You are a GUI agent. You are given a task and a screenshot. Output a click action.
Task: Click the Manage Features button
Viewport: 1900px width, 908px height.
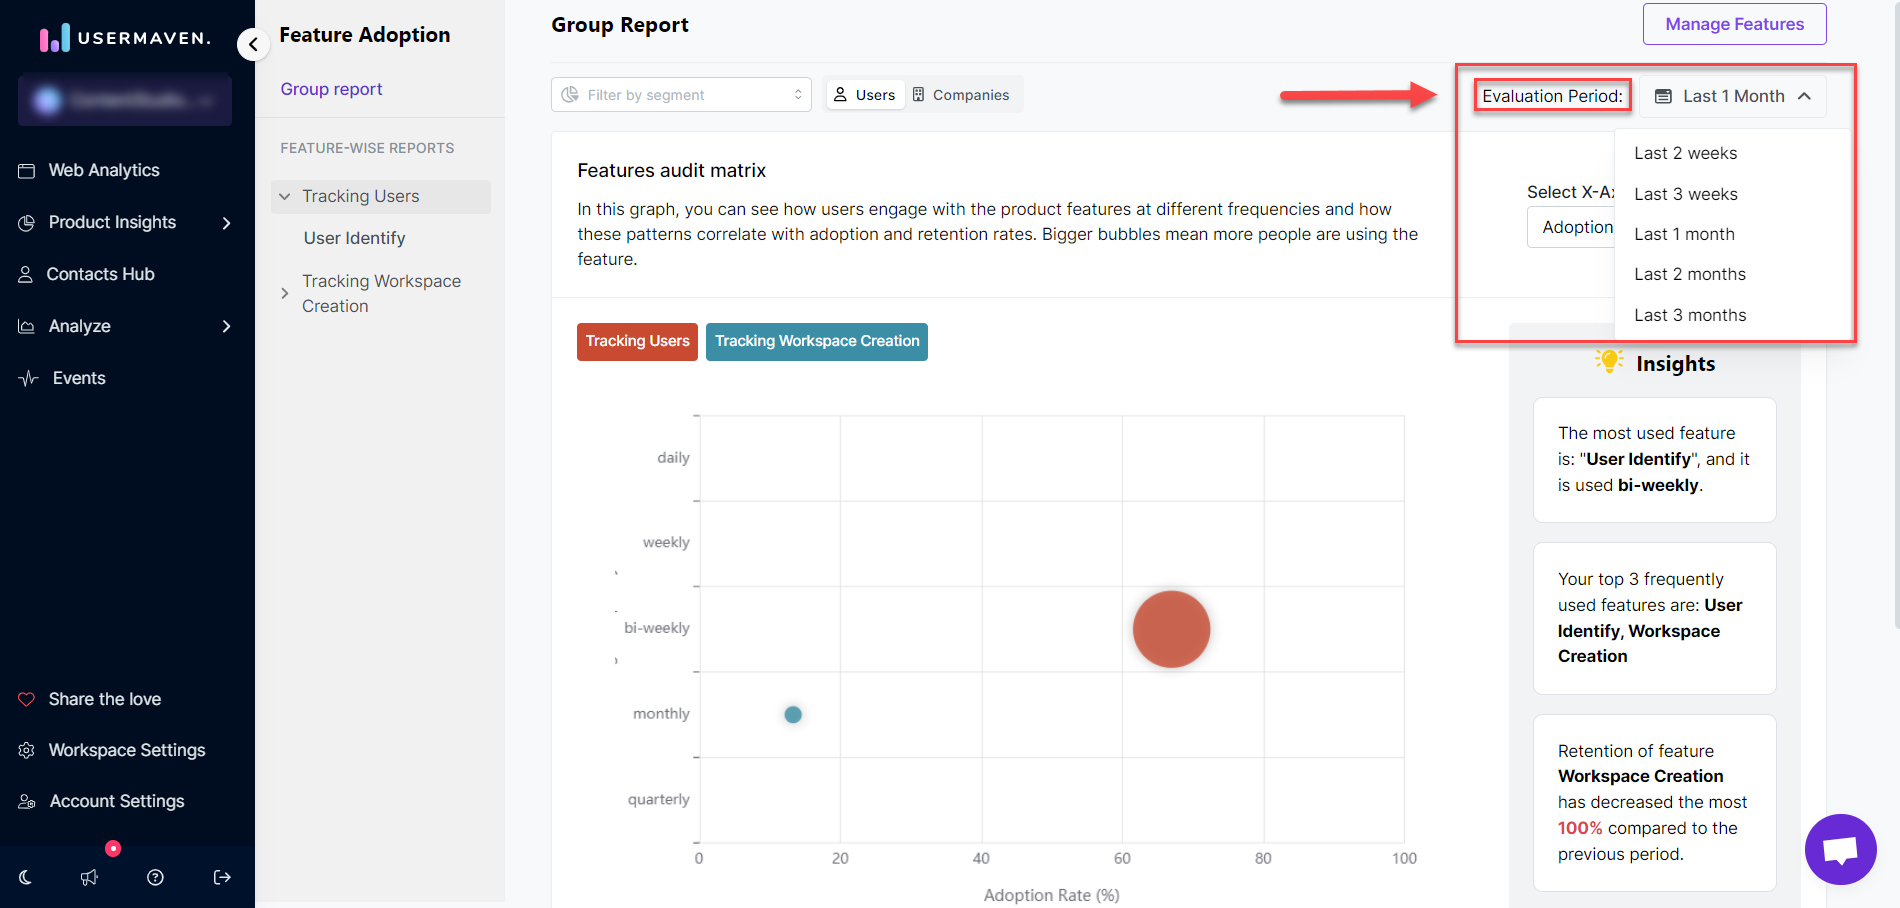point(1734,24)
